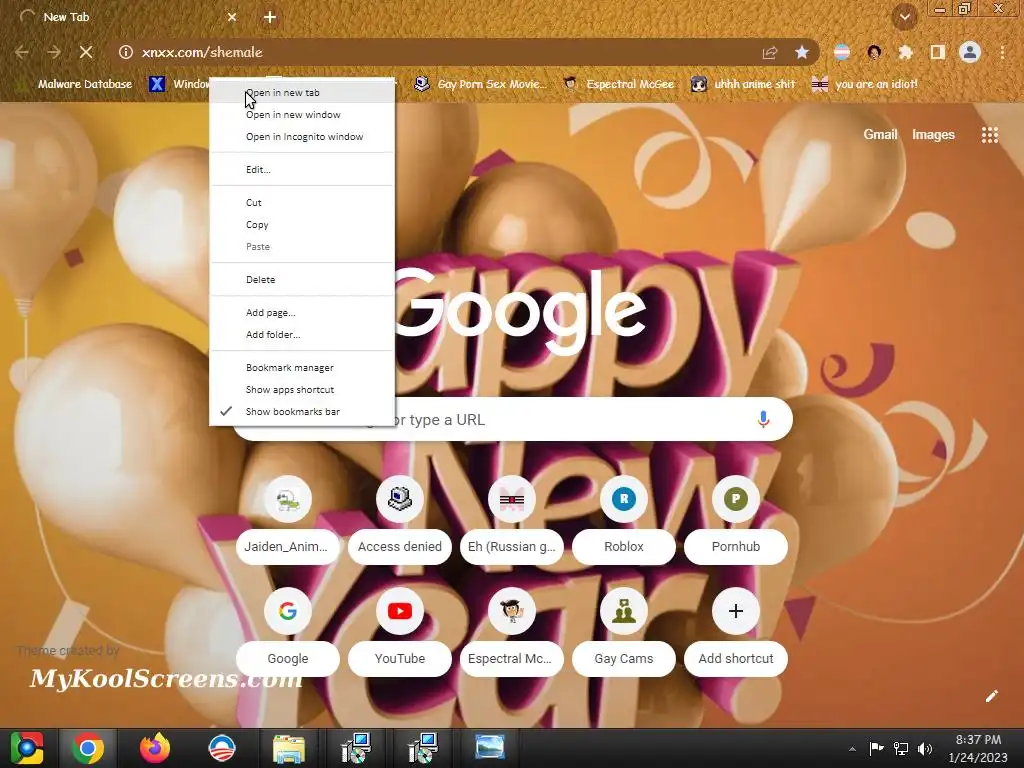This screenshot has width=1024, height=768.
Task: Open the YouTube shortcut icon
Action: coord(400,611)
